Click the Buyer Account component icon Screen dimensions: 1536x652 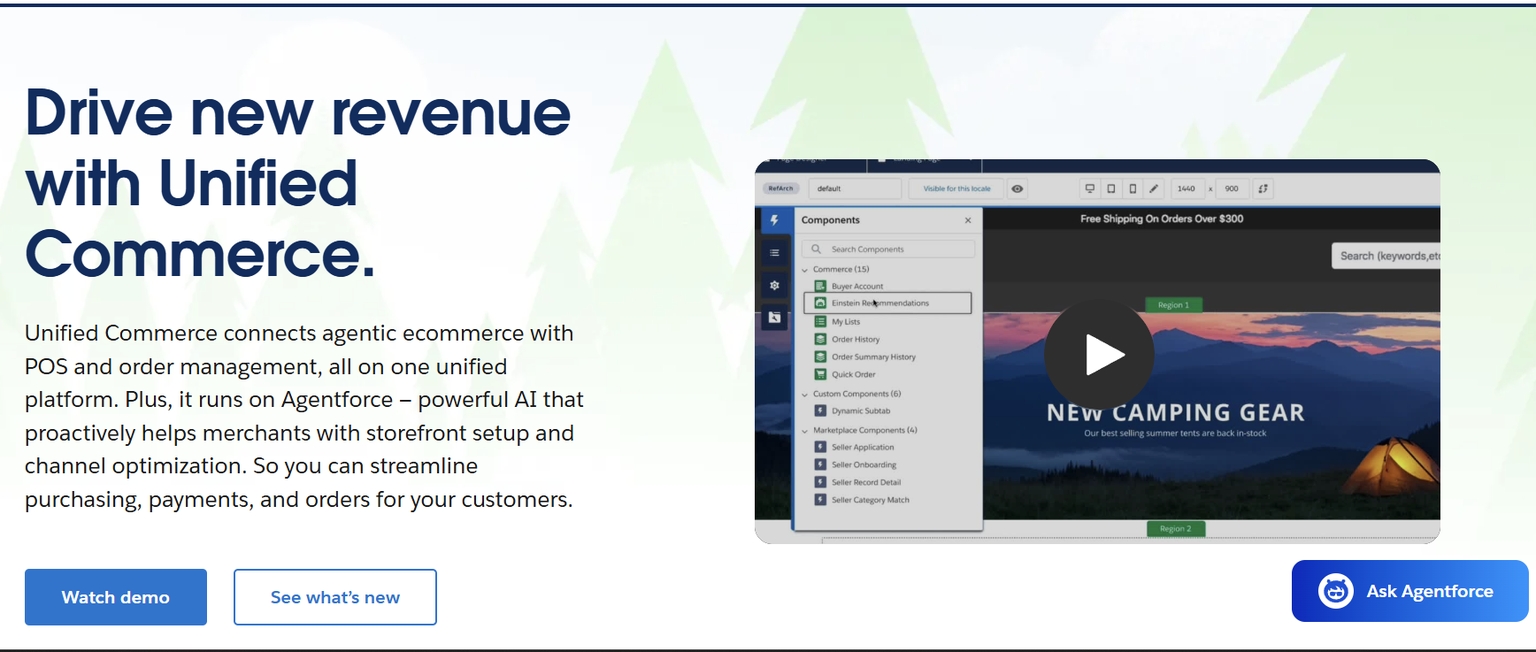[x=820, y=286]
